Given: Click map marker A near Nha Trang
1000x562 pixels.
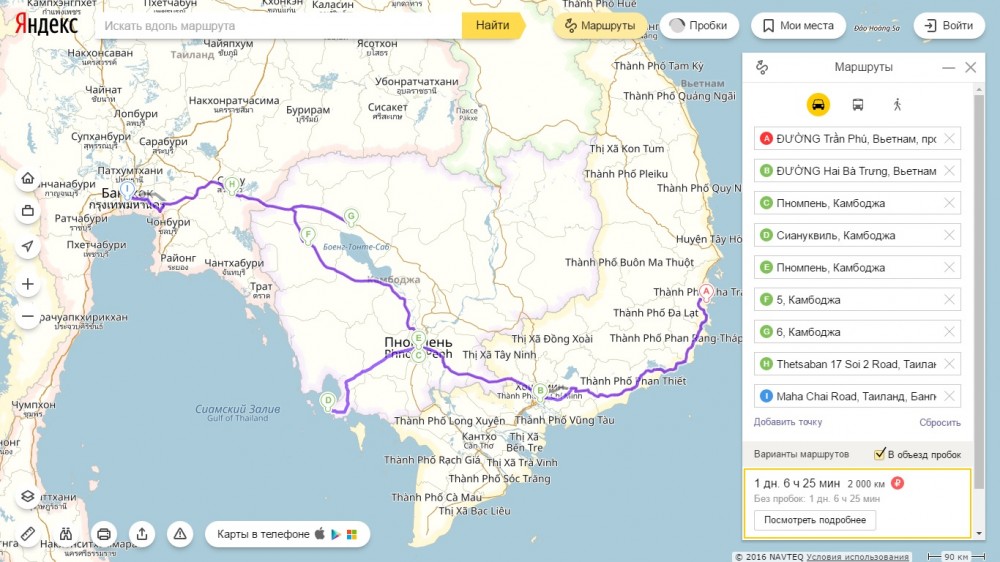Looking at the screenshot, I should coord(706,292).
